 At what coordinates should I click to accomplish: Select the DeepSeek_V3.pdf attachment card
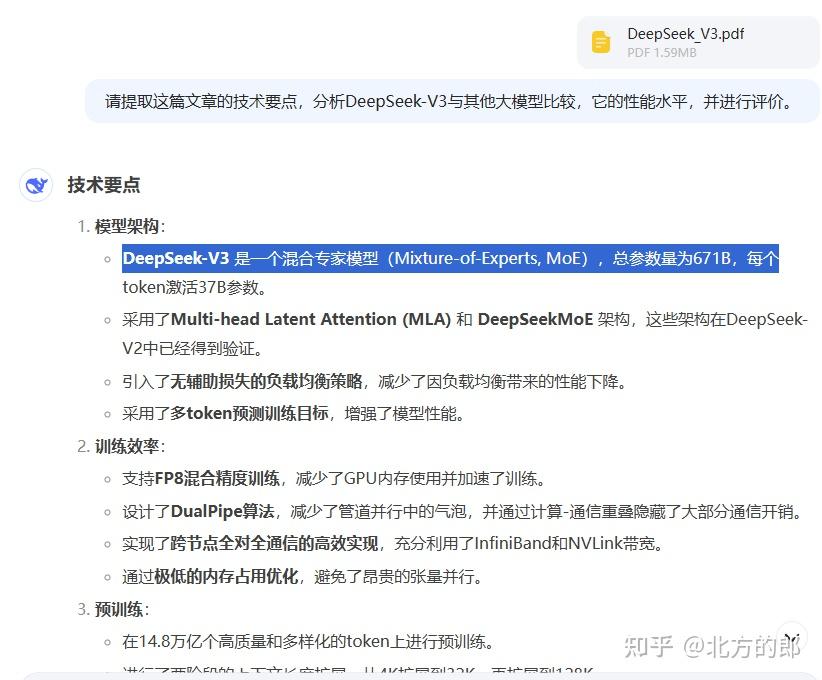tap(697, 42)
